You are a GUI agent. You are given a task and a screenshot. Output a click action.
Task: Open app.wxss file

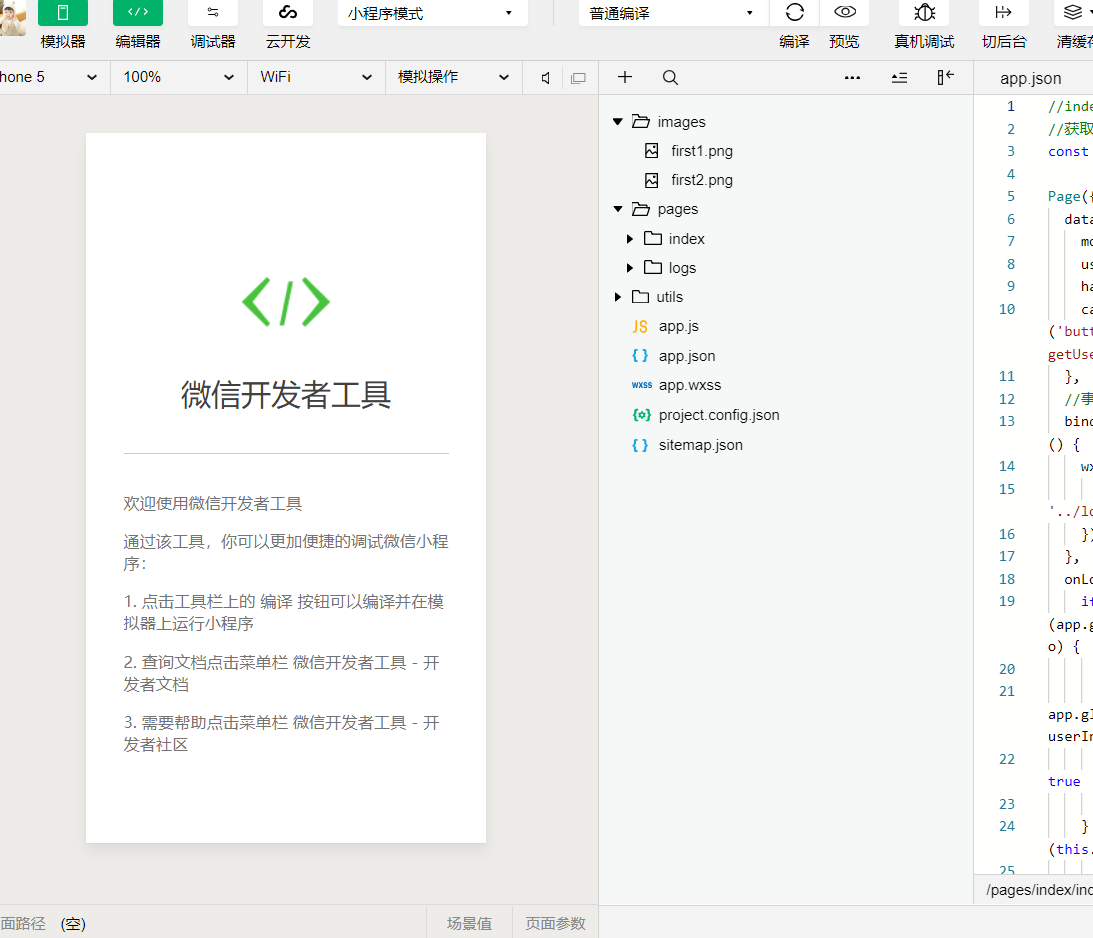(689, 385)
